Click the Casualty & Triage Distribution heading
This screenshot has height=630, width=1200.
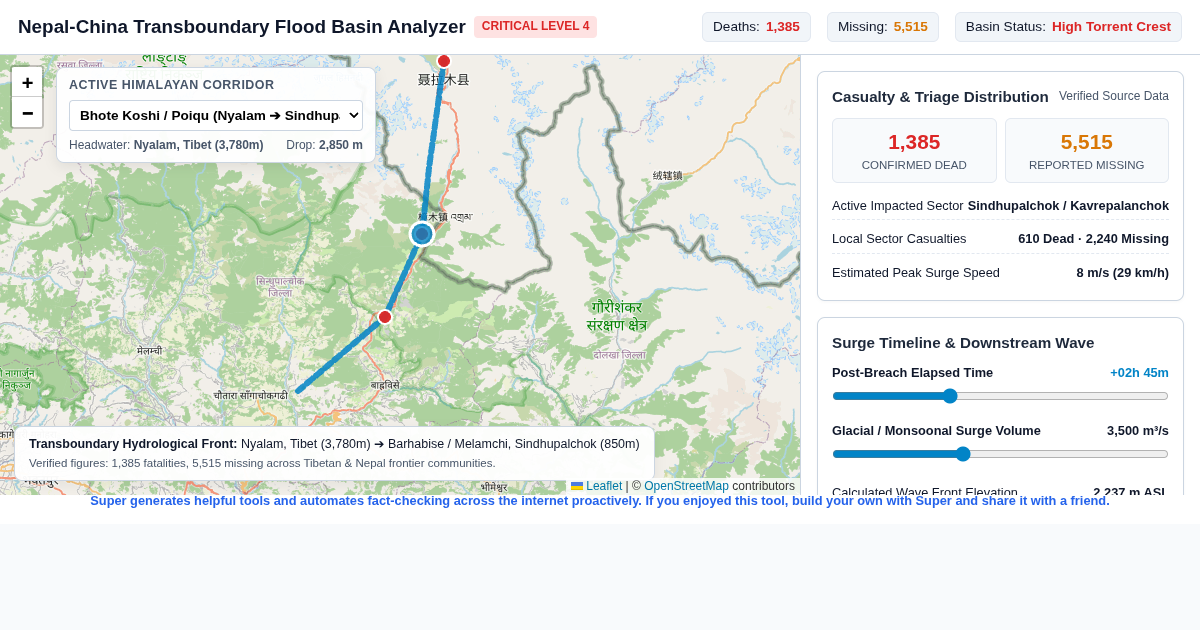pos(940,97)
